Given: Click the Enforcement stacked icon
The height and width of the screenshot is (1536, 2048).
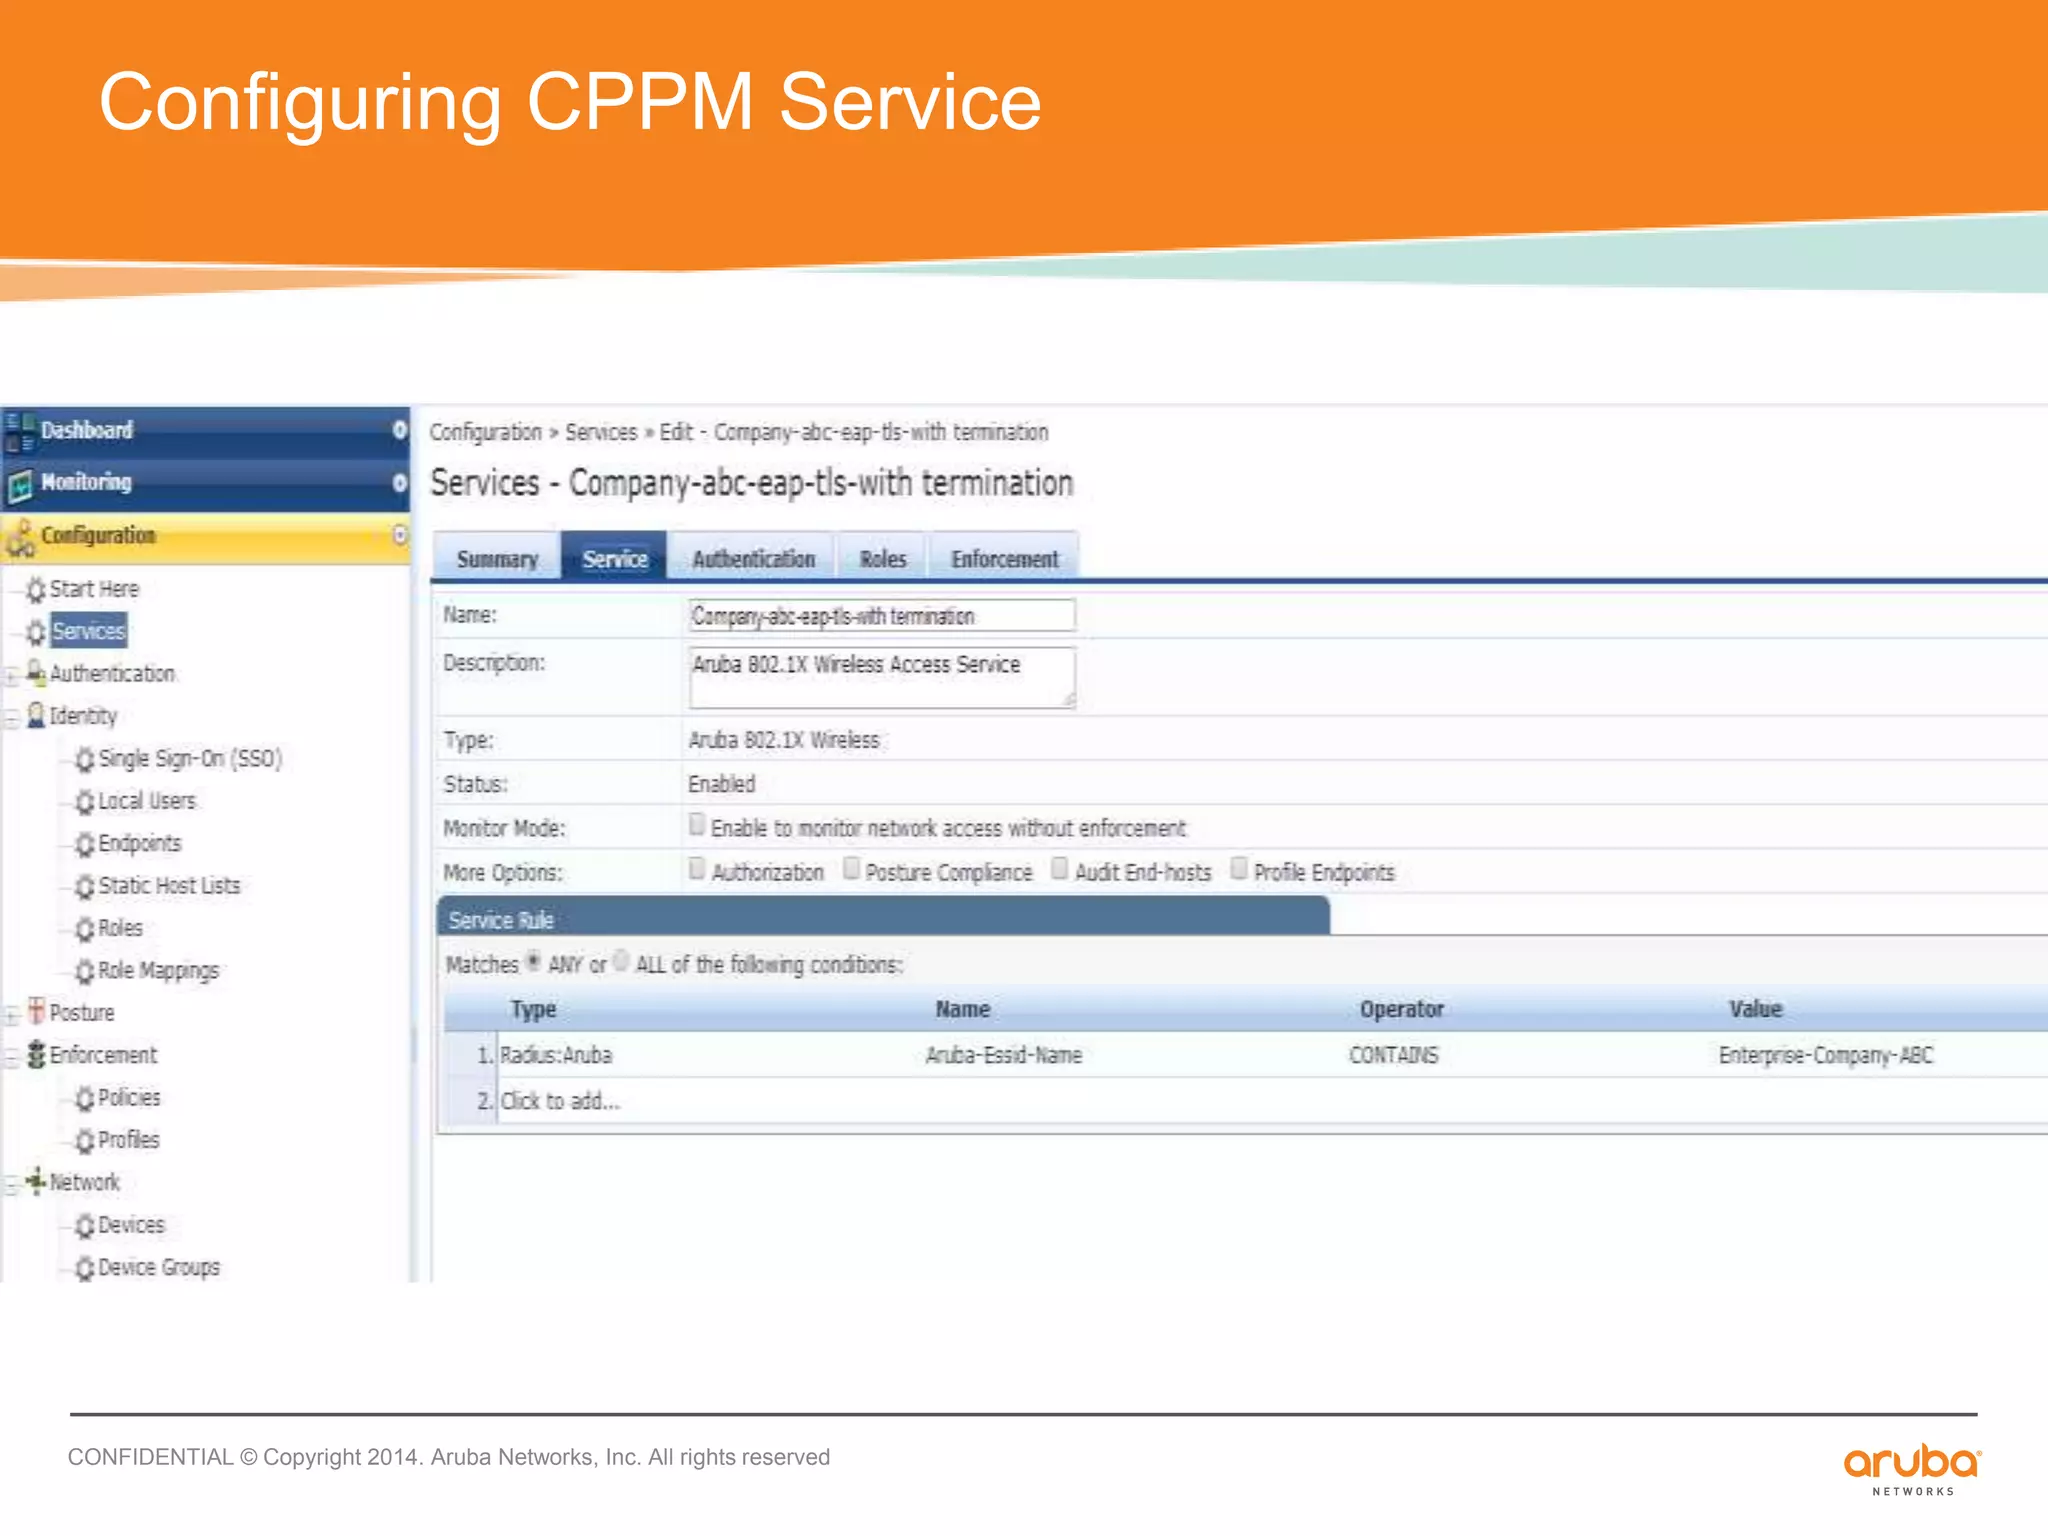Looking at the screenshot, I should point(36,1054).
